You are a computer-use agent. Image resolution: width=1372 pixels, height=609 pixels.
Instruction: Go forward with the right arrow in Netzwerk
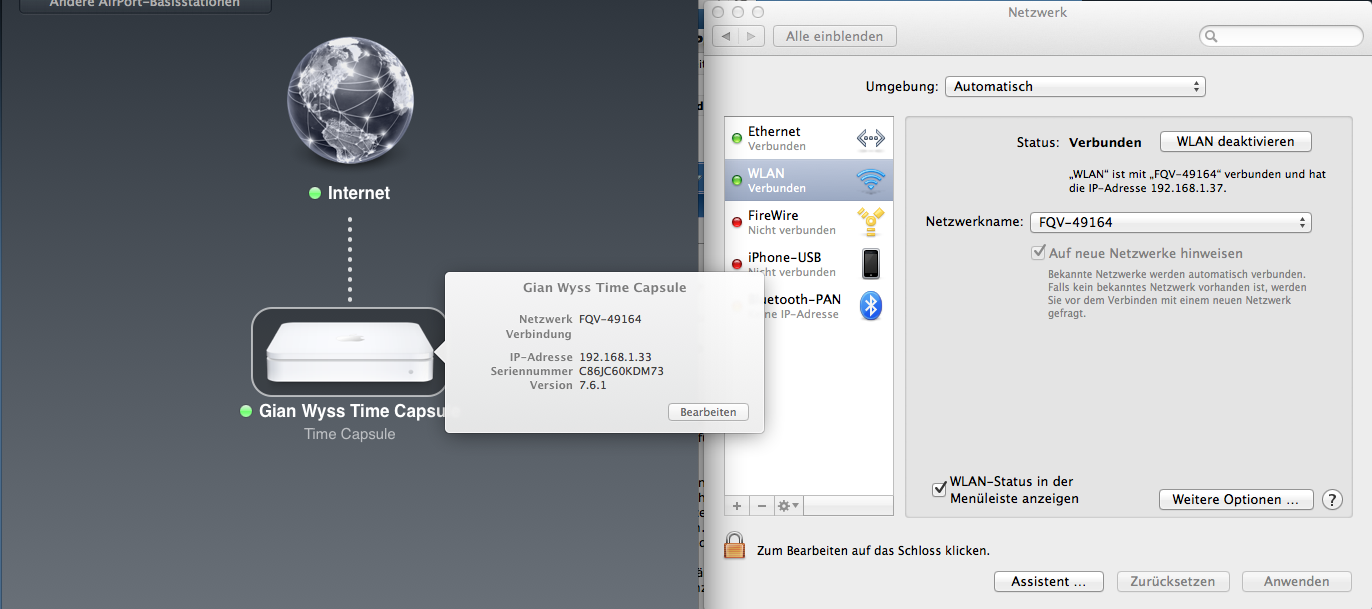753,36
